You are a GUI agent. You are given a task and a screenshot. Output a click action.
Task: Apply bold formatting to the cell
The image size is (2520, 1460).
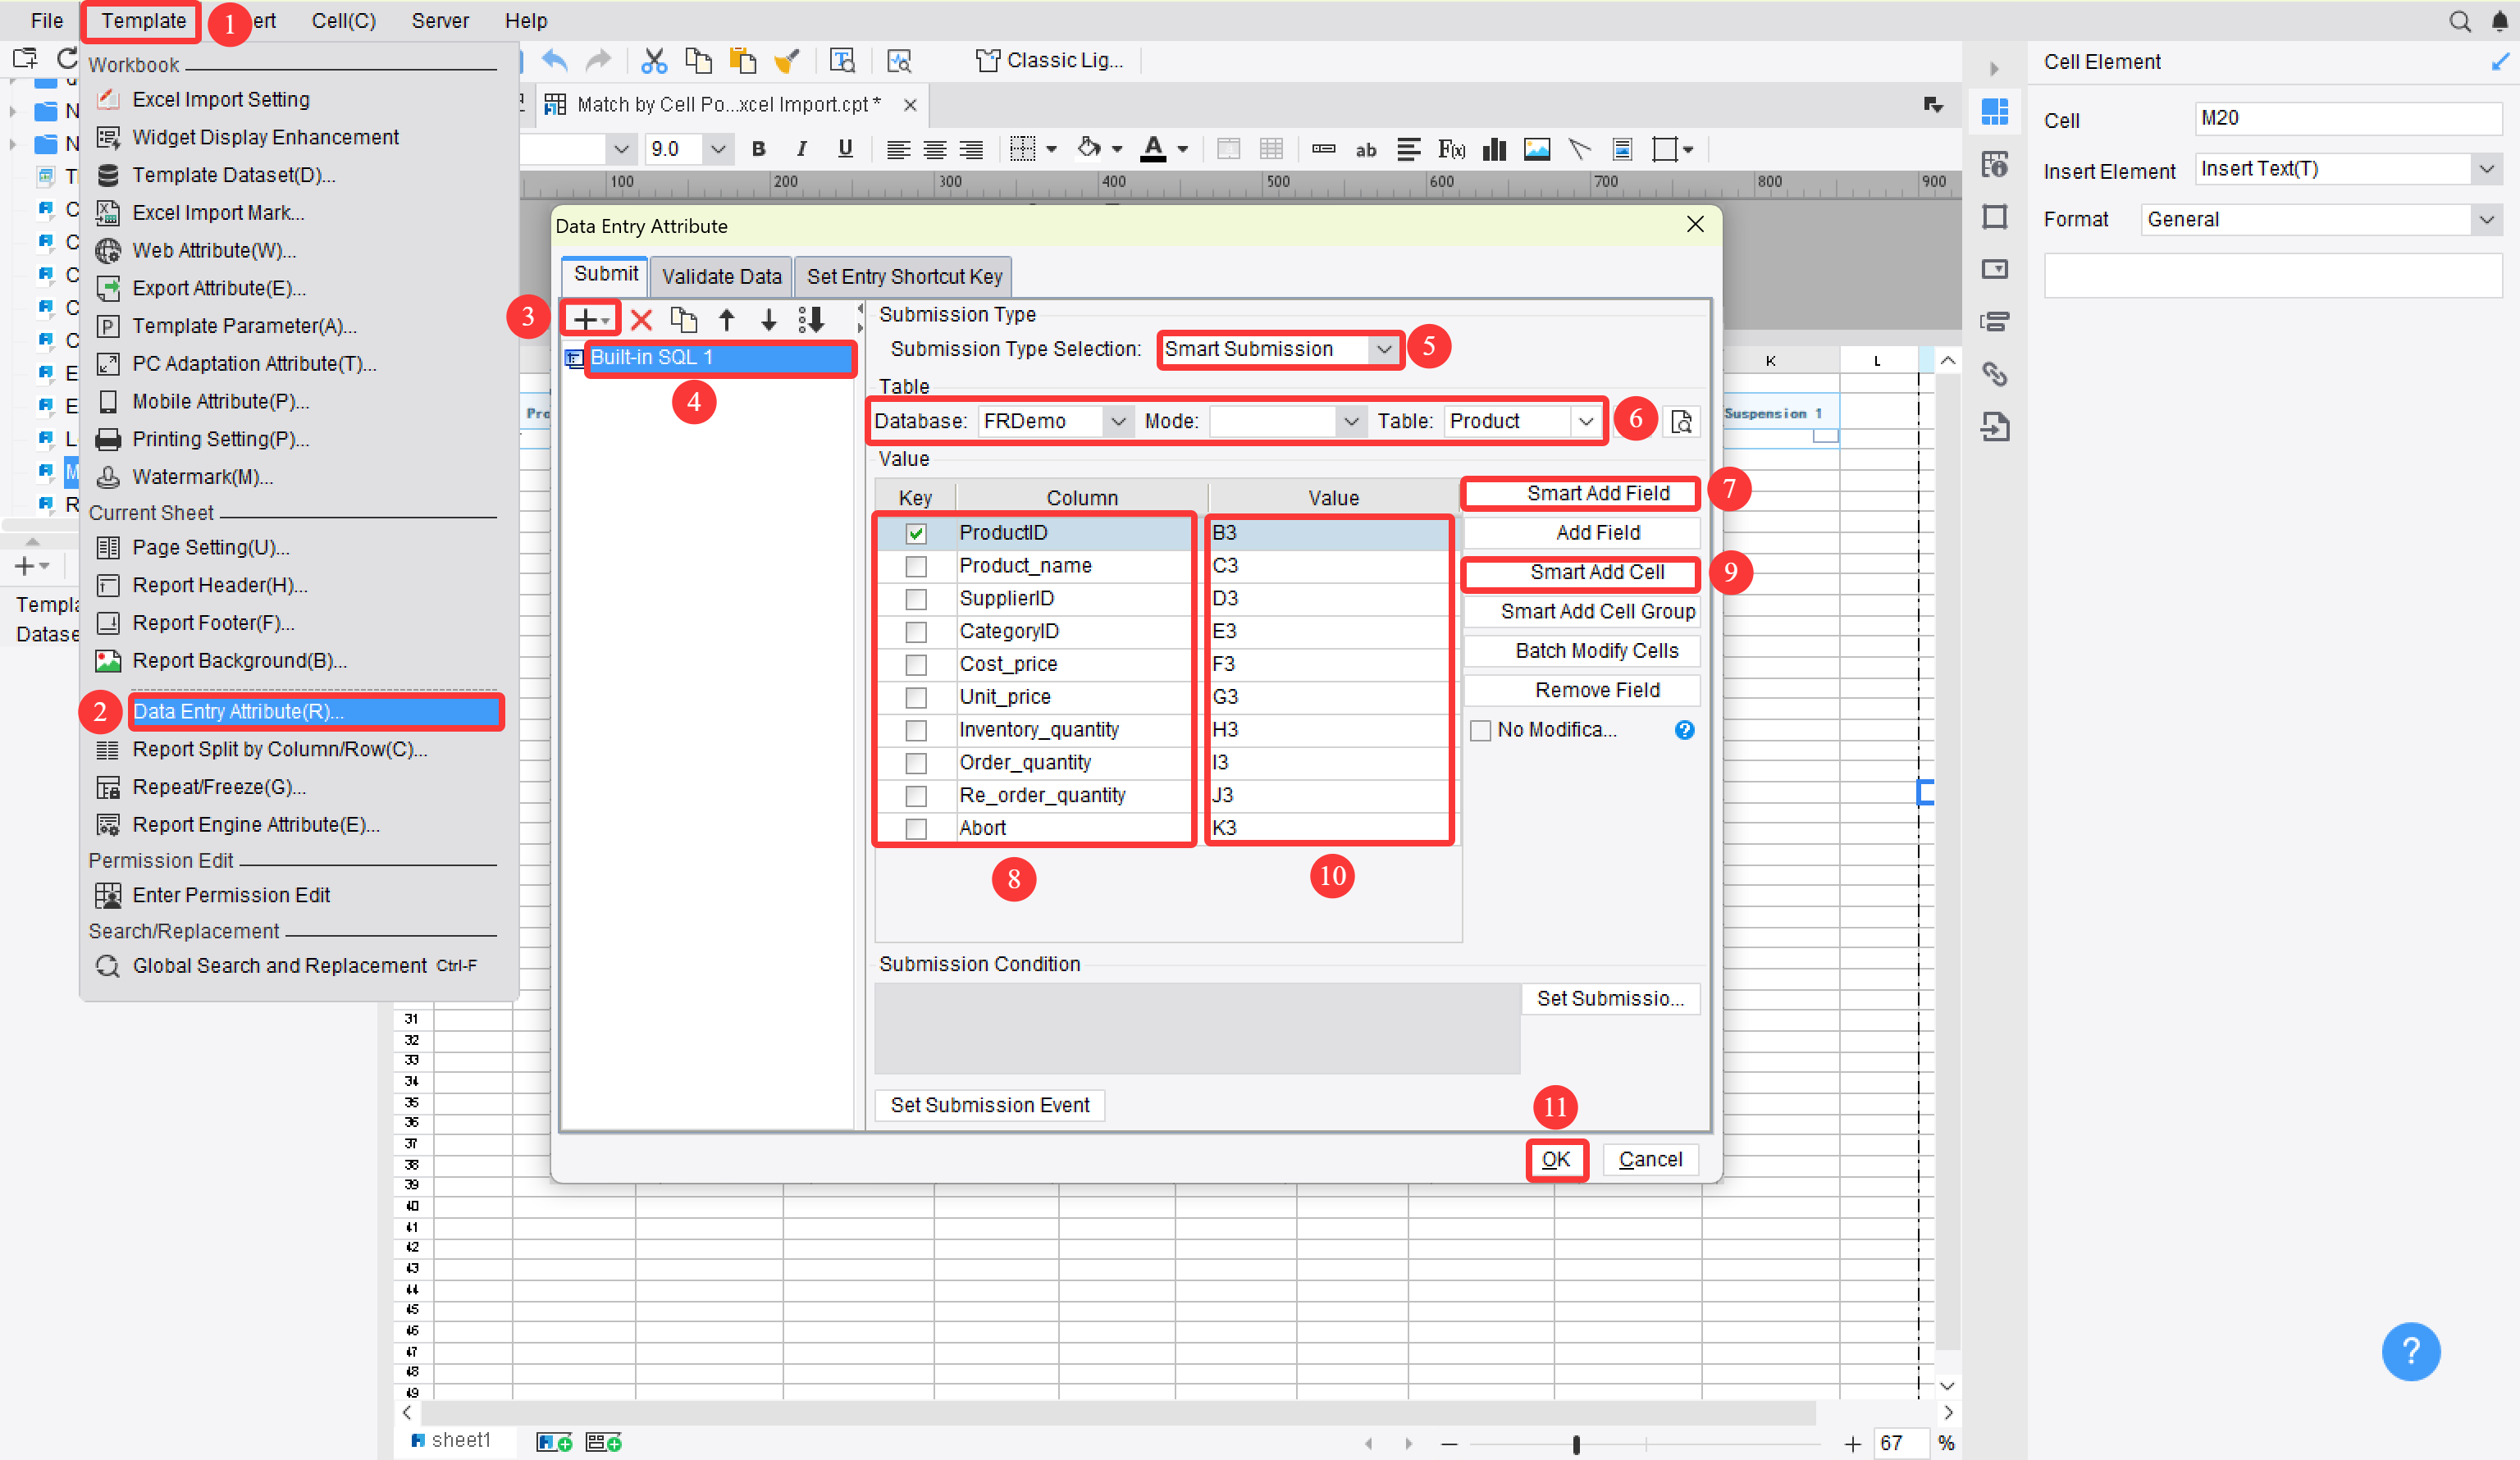[758, 149]
